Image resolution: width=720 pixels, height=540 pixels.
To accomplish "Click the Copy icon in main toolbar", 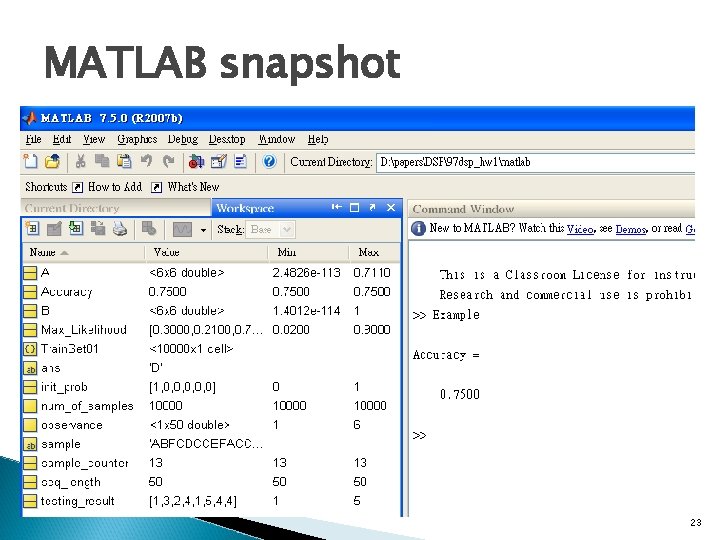I will pyautogui.click(x=102, y=161).
